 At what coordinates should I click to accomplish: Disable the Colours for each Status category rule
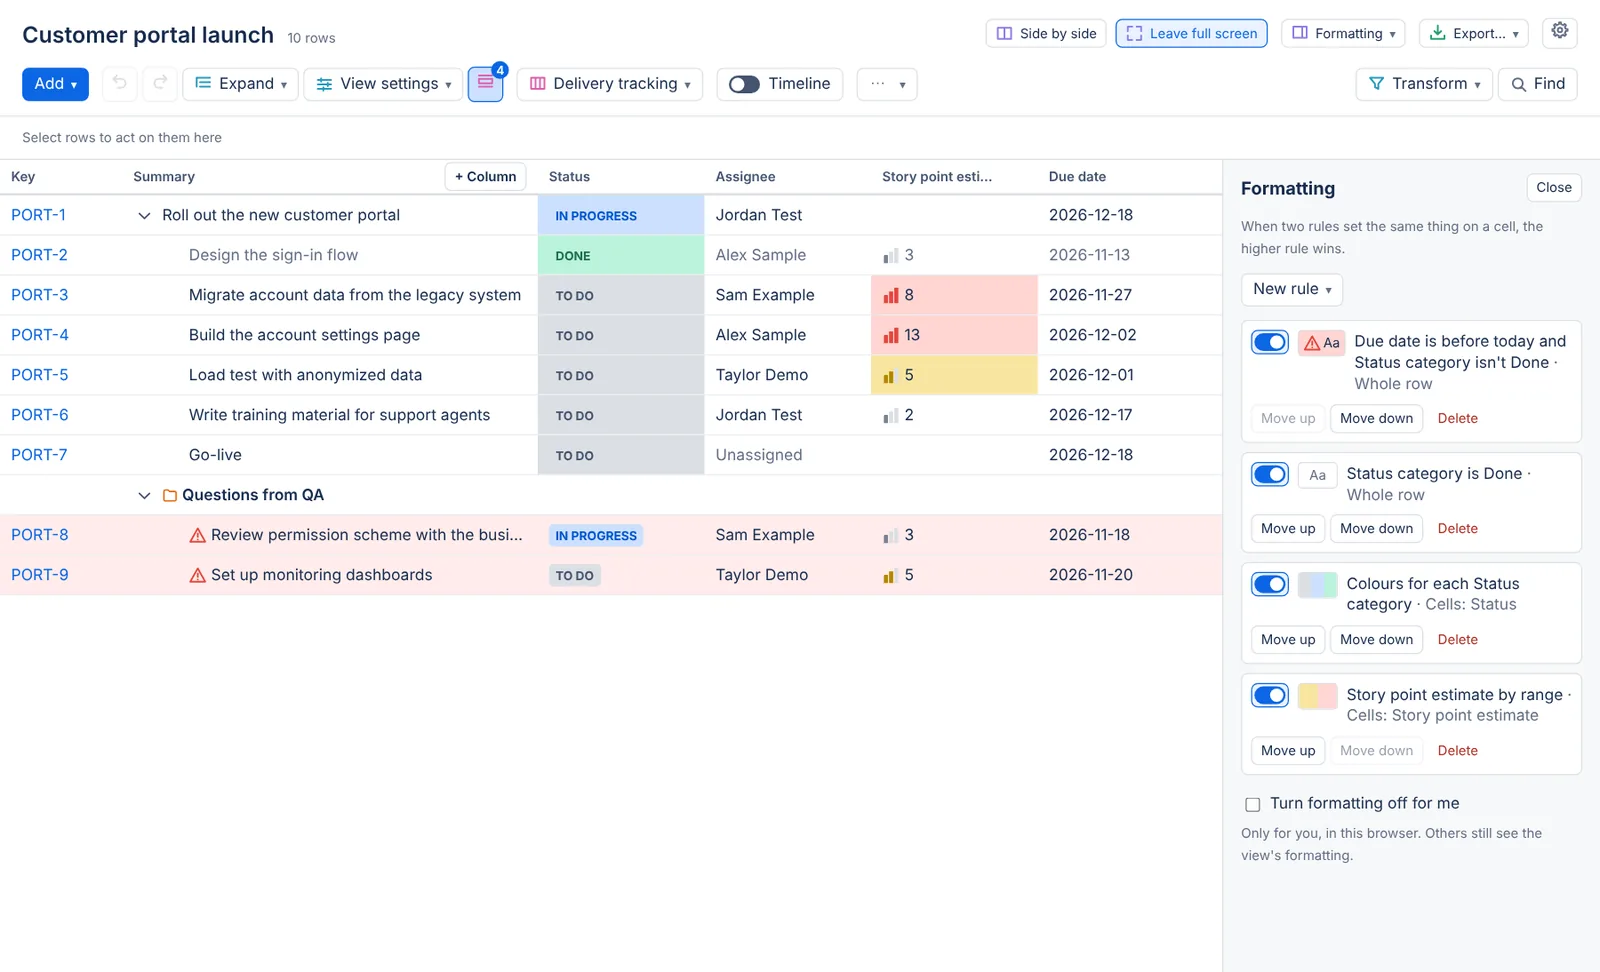click(x=1270, y=584)
